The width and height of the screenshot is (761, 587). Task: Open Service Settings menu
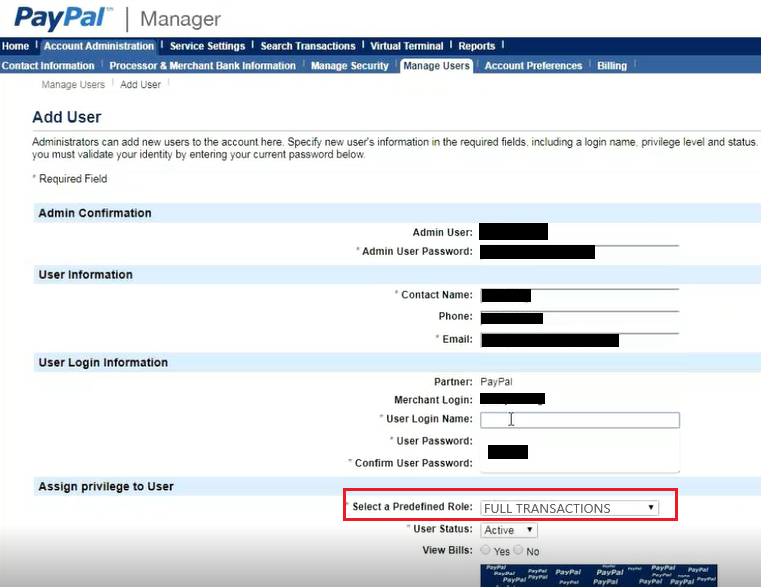pos(207,46)
